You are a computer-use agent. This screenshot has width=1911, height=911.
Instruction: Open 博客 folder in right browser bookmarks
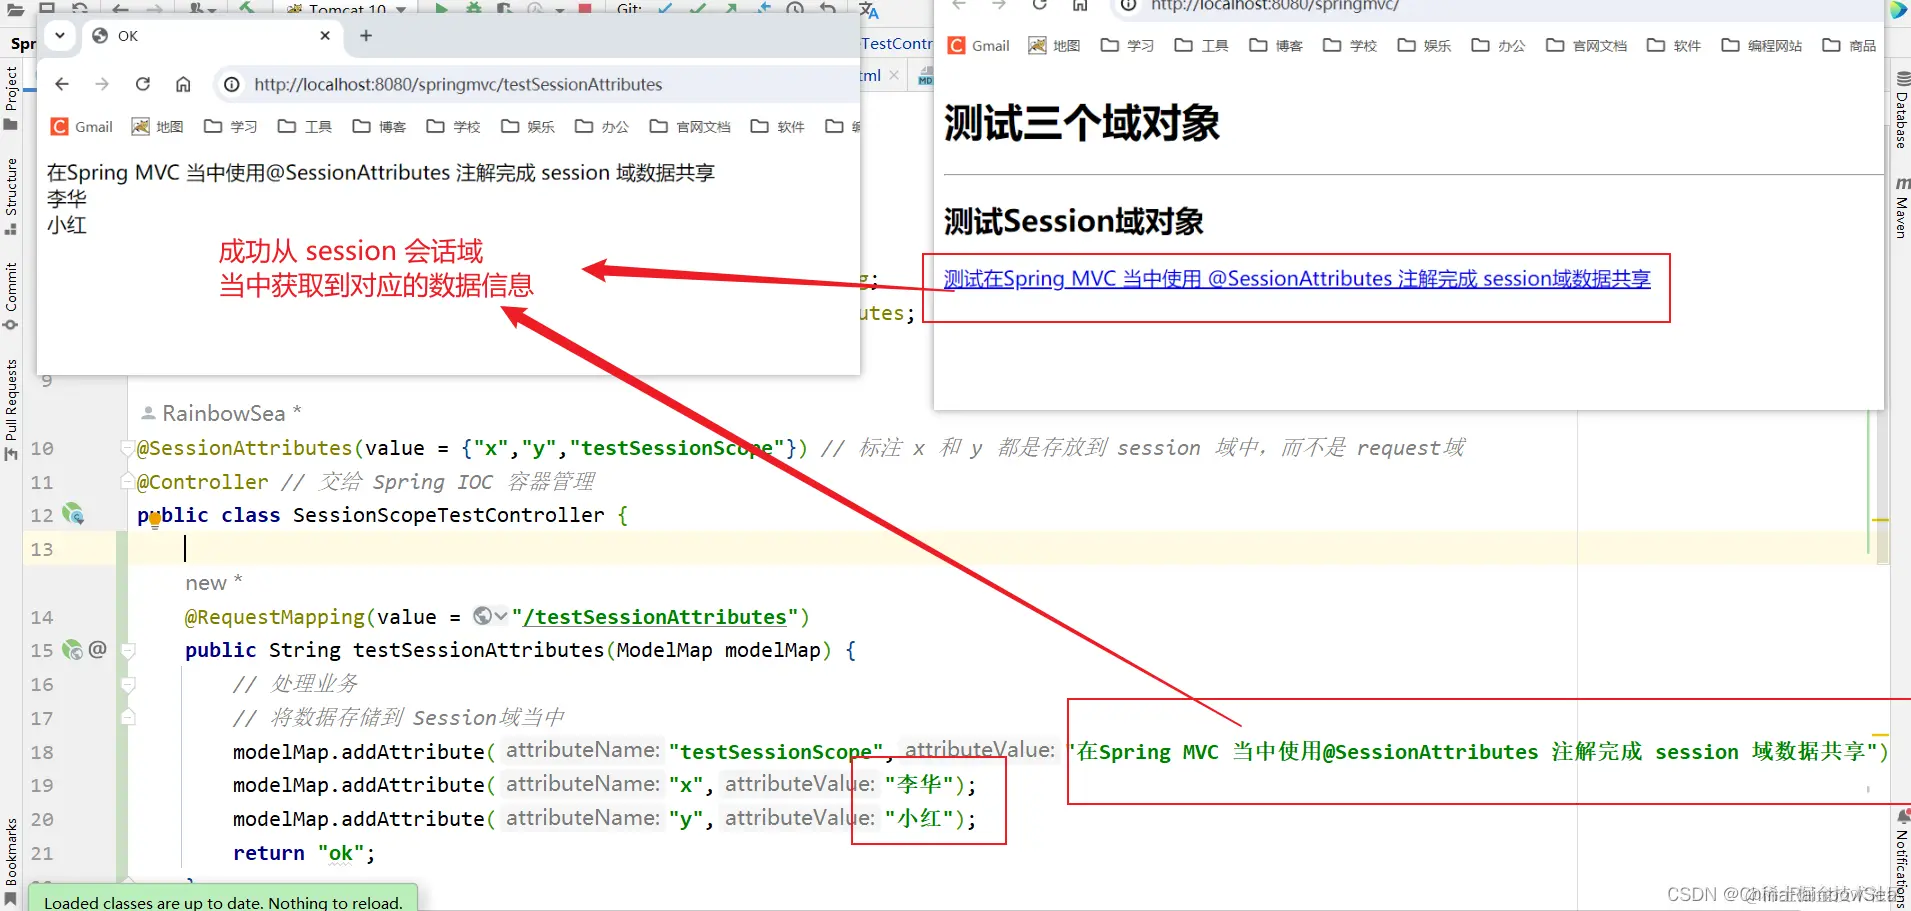coord(1276,46)
